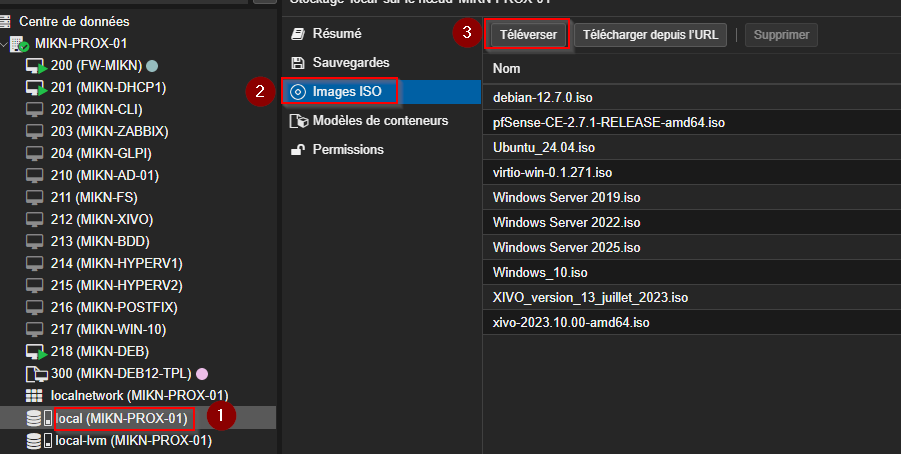Click the template icon for 300 (MIKN-DEB12-TPL)

(36, 374)
